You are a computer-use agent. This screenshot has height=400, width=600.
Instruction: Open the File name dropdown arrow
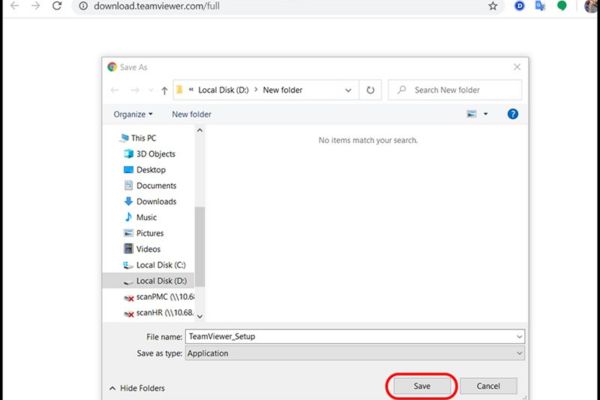pos(519,337)
